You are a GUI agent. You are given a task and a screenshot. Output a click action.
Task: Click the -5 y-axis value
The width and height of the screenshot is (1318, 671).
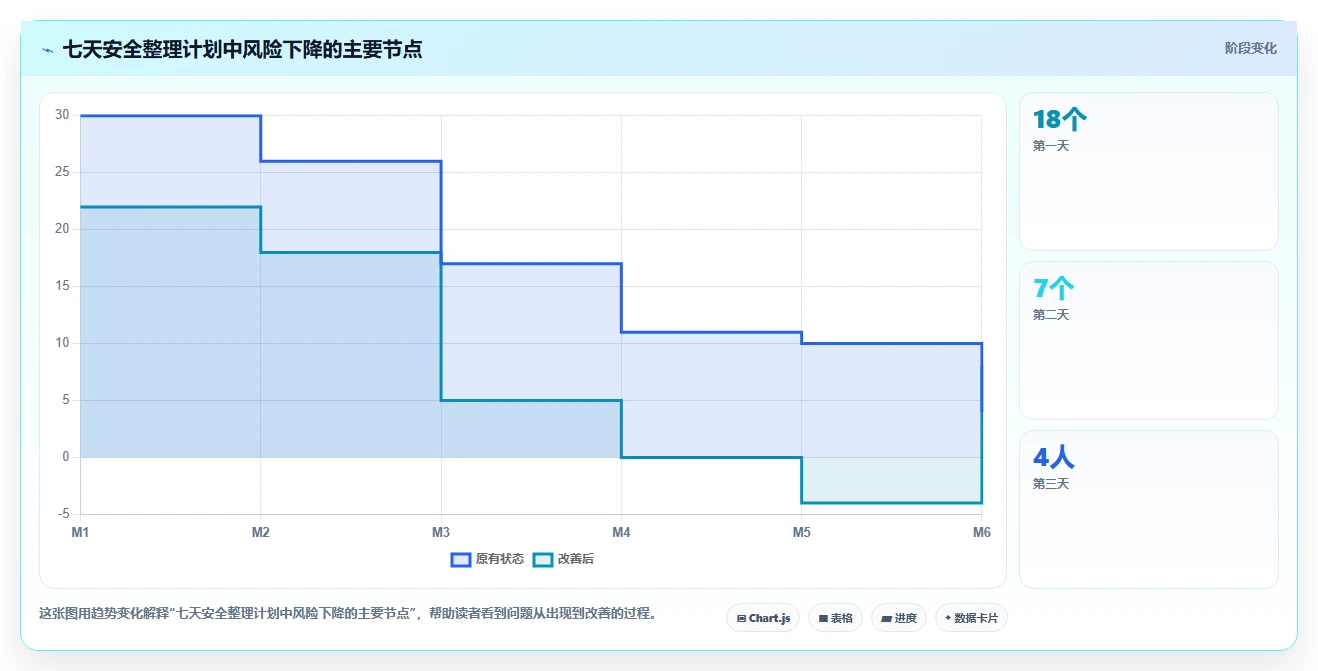tap(64, 514)
